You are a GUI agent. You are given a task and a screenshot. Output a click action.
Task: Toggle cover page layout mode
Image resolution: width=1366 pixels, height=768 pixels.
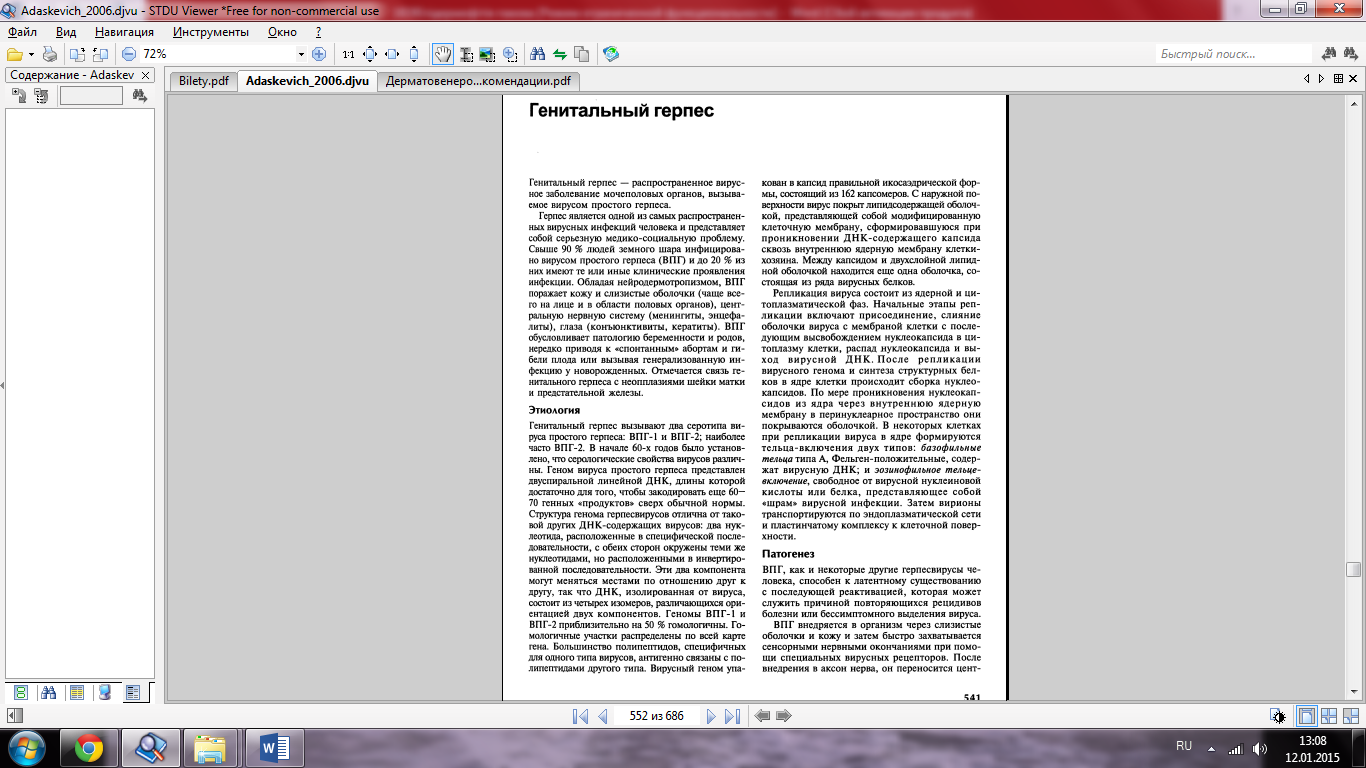coord(1351,716)
